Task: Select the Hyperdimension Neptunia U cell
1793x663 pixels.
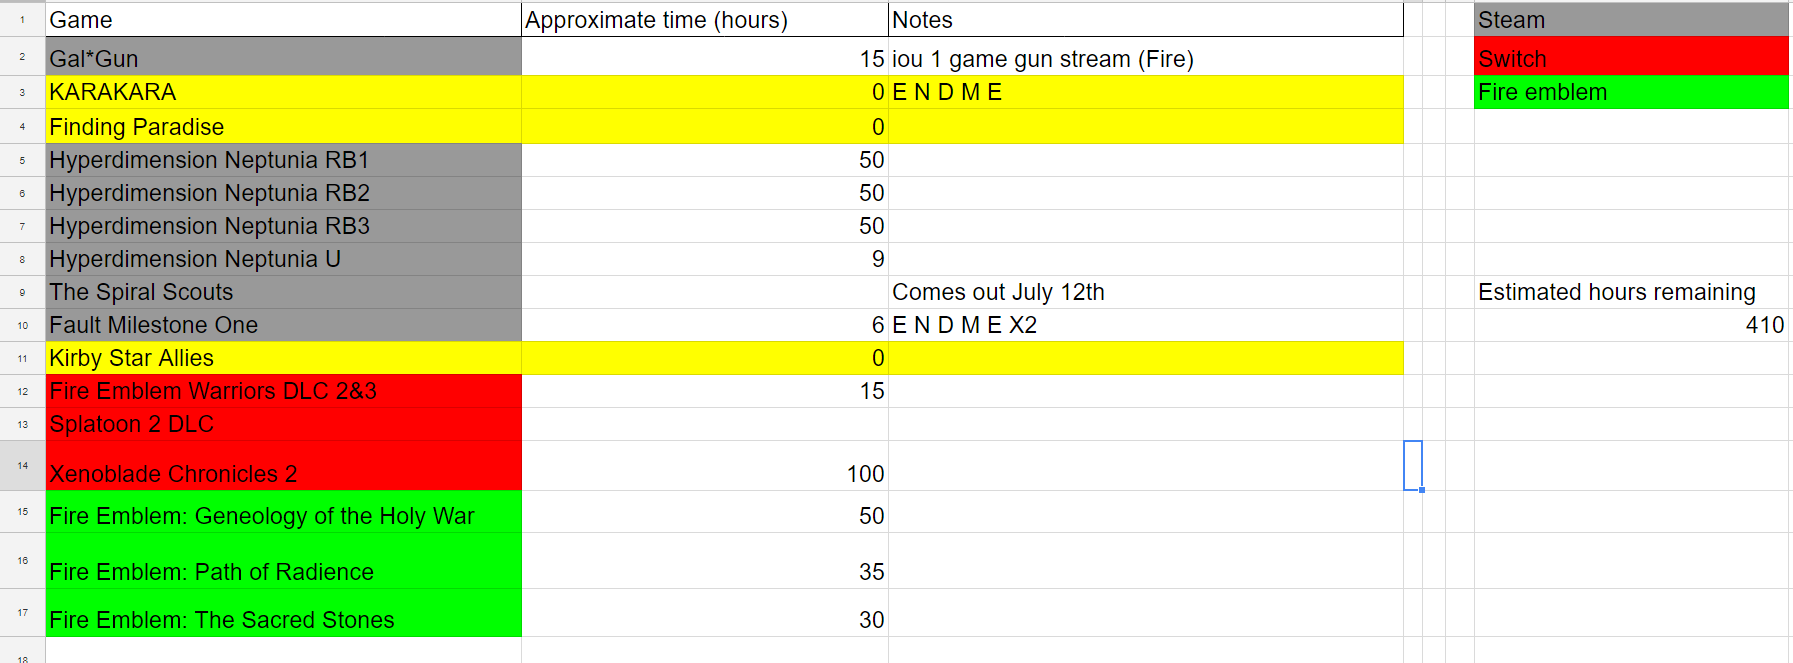Action: pyautogui.click(x=284, y=259)
